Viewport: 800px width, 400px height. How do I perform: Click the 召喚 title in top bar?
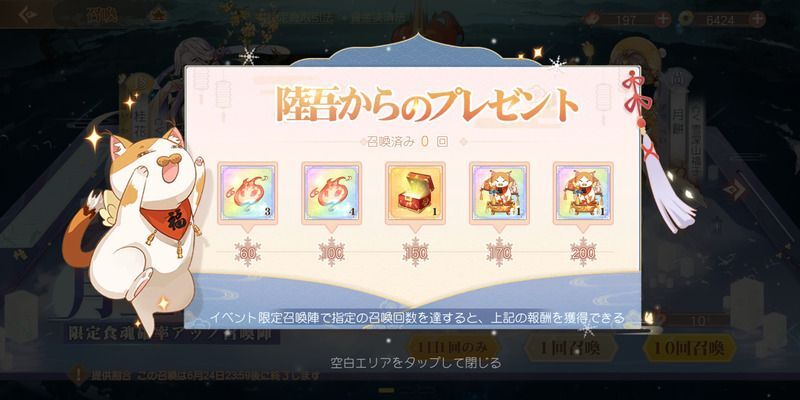click(102, 15)
